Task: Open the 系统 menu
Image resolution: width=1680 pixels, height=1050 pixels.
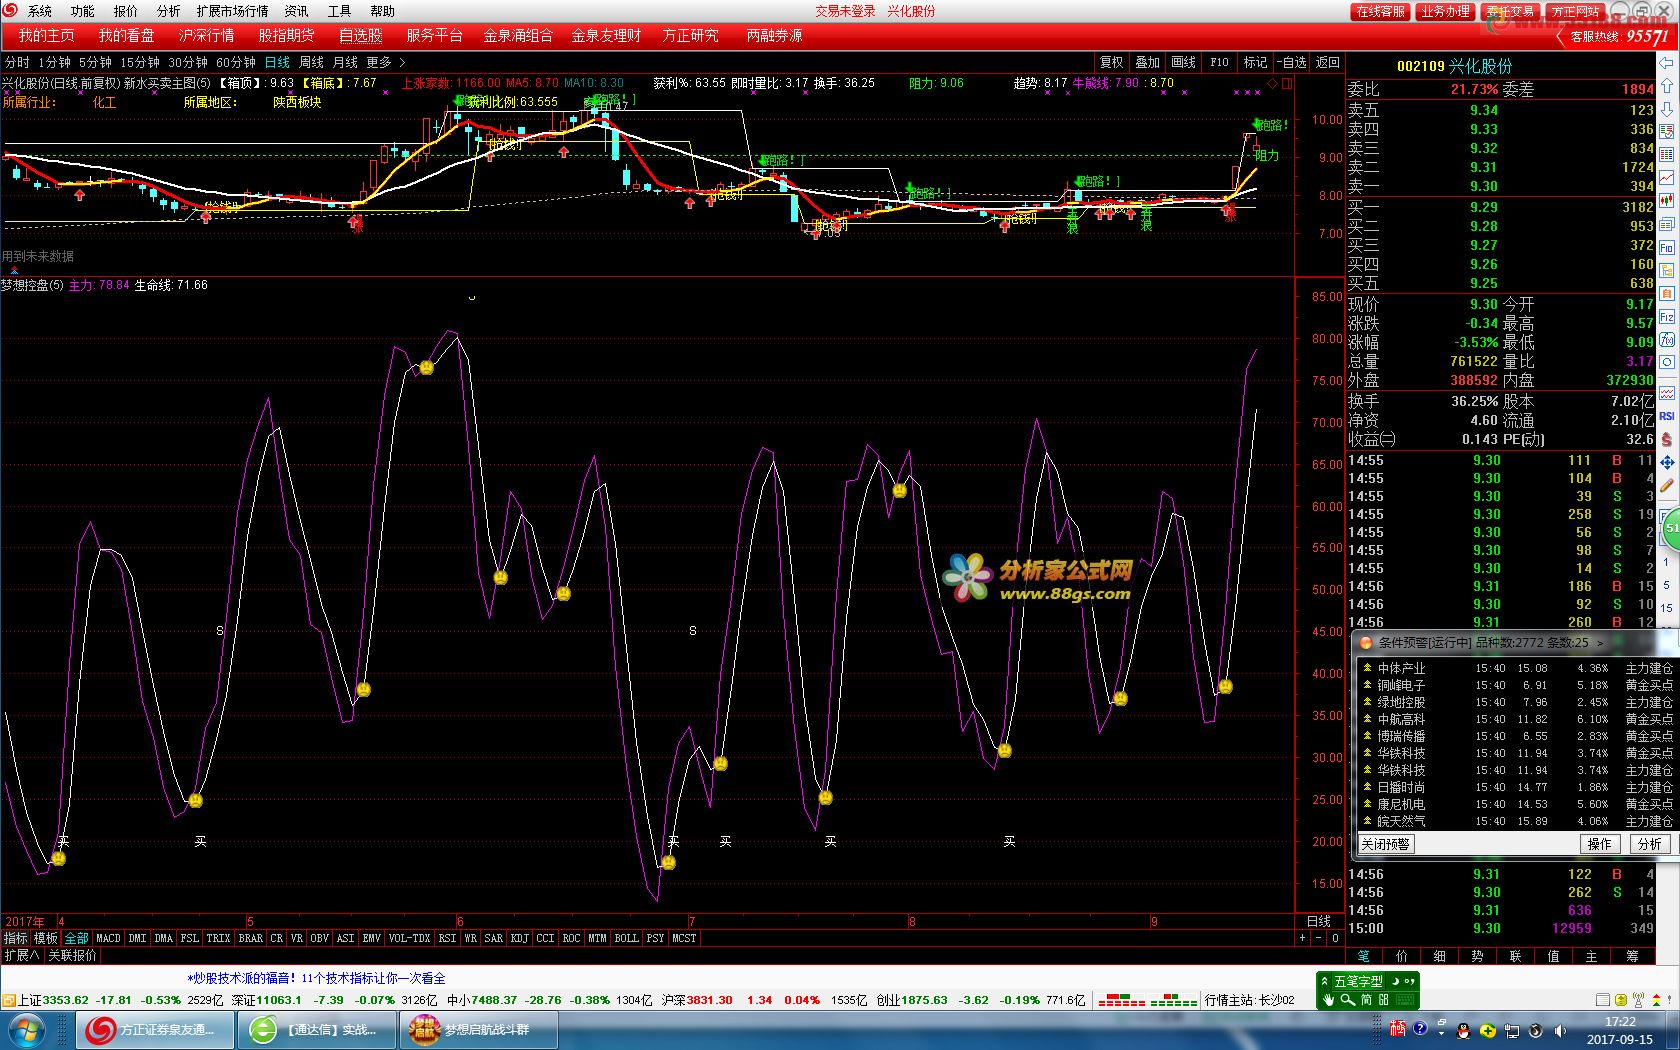Action: pyautogui.click(x=39, y=11)
